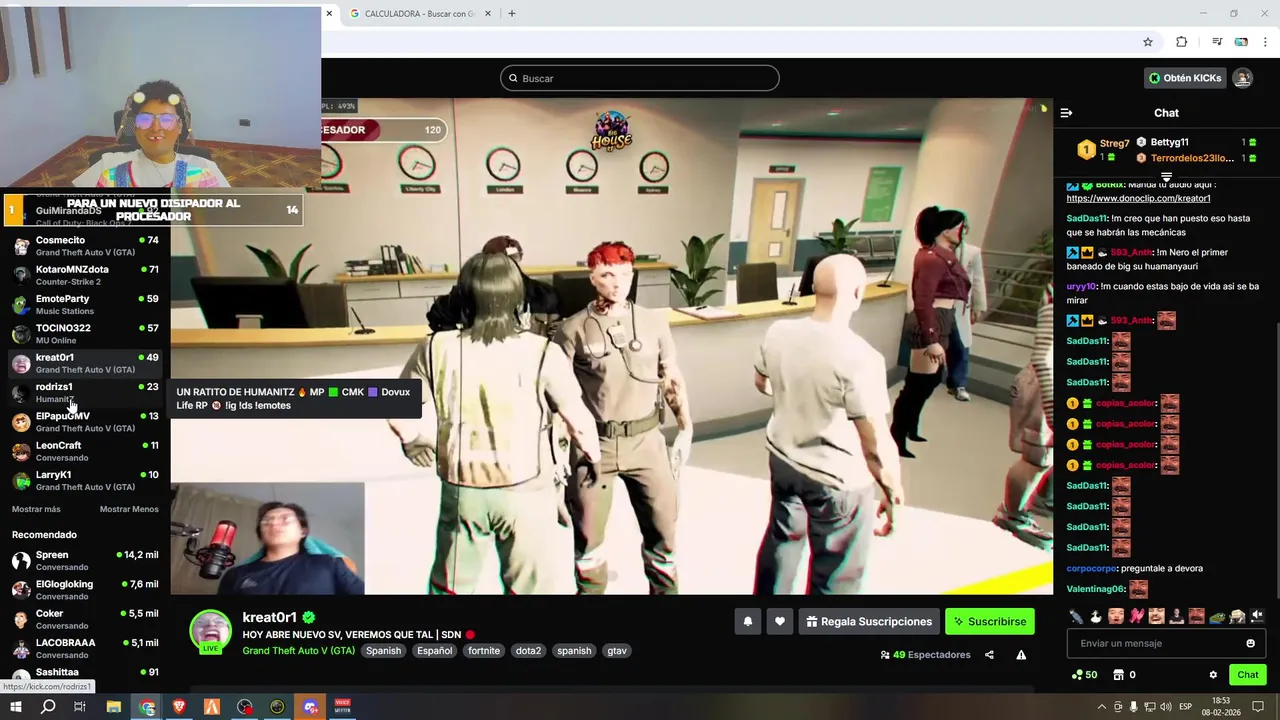Follow kreat0r1 with the heart icon
1280x720 pixels.
point(780,621)
